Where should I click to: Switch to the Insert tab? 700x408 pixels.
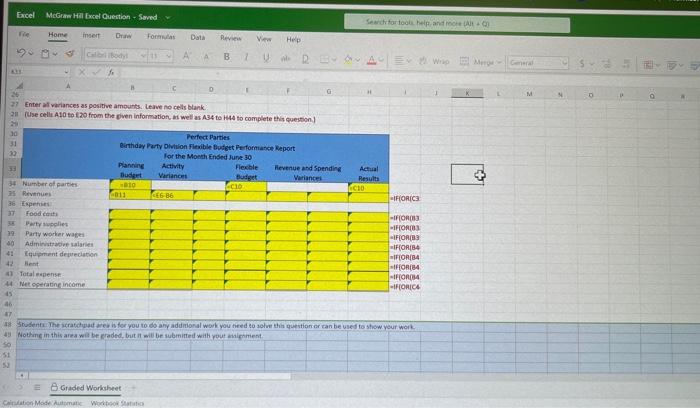click(x=91, y=35)
